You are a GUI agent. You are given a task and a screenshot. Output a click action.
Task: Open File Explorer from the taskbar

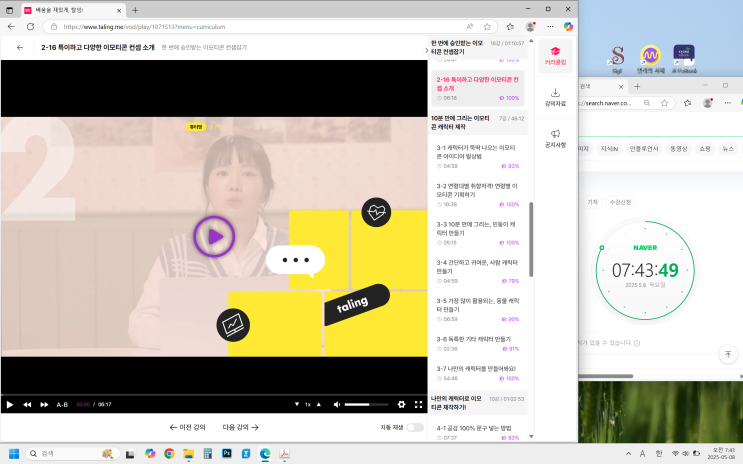click(189, 454)
